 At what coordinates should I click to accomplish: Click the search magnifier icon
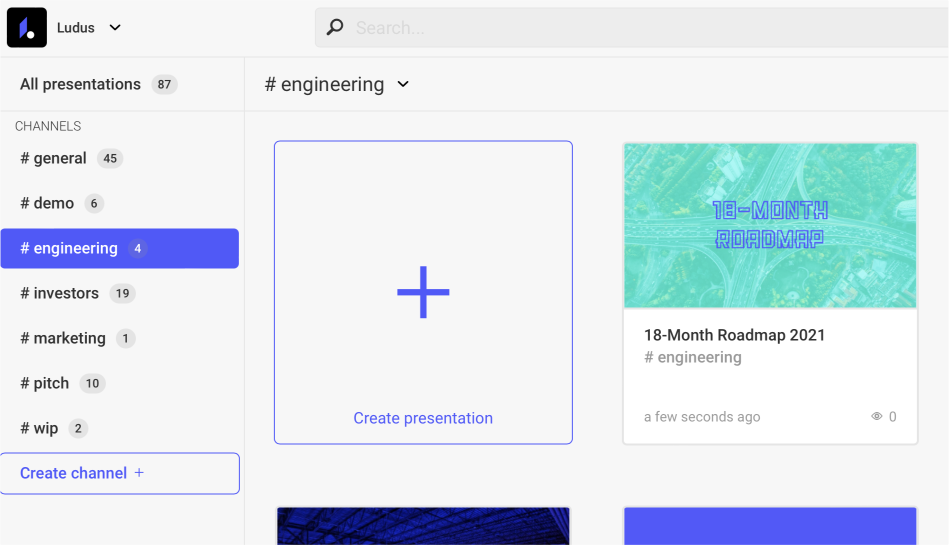click(335, 28)
